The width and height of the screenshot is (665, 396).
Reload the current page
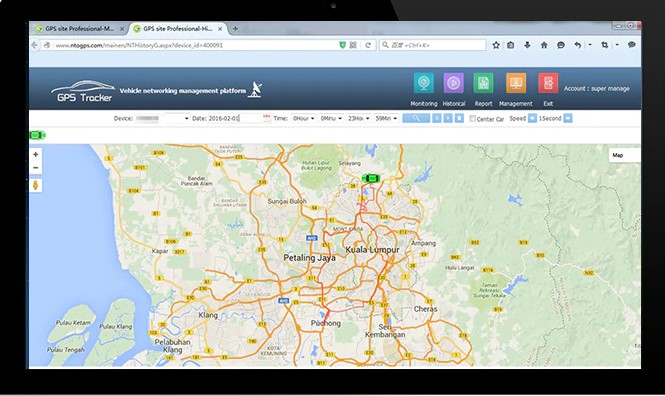point(368,45)
